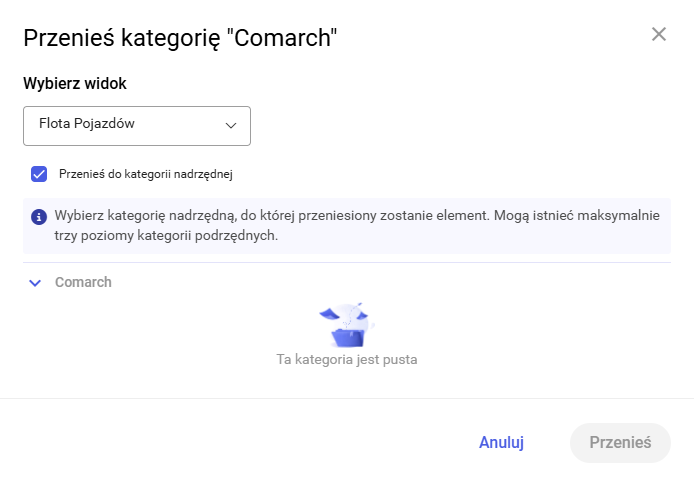Click the blue info icon in the hint banner
Viewport: 694px width, 485px height.
click(39, 216)
